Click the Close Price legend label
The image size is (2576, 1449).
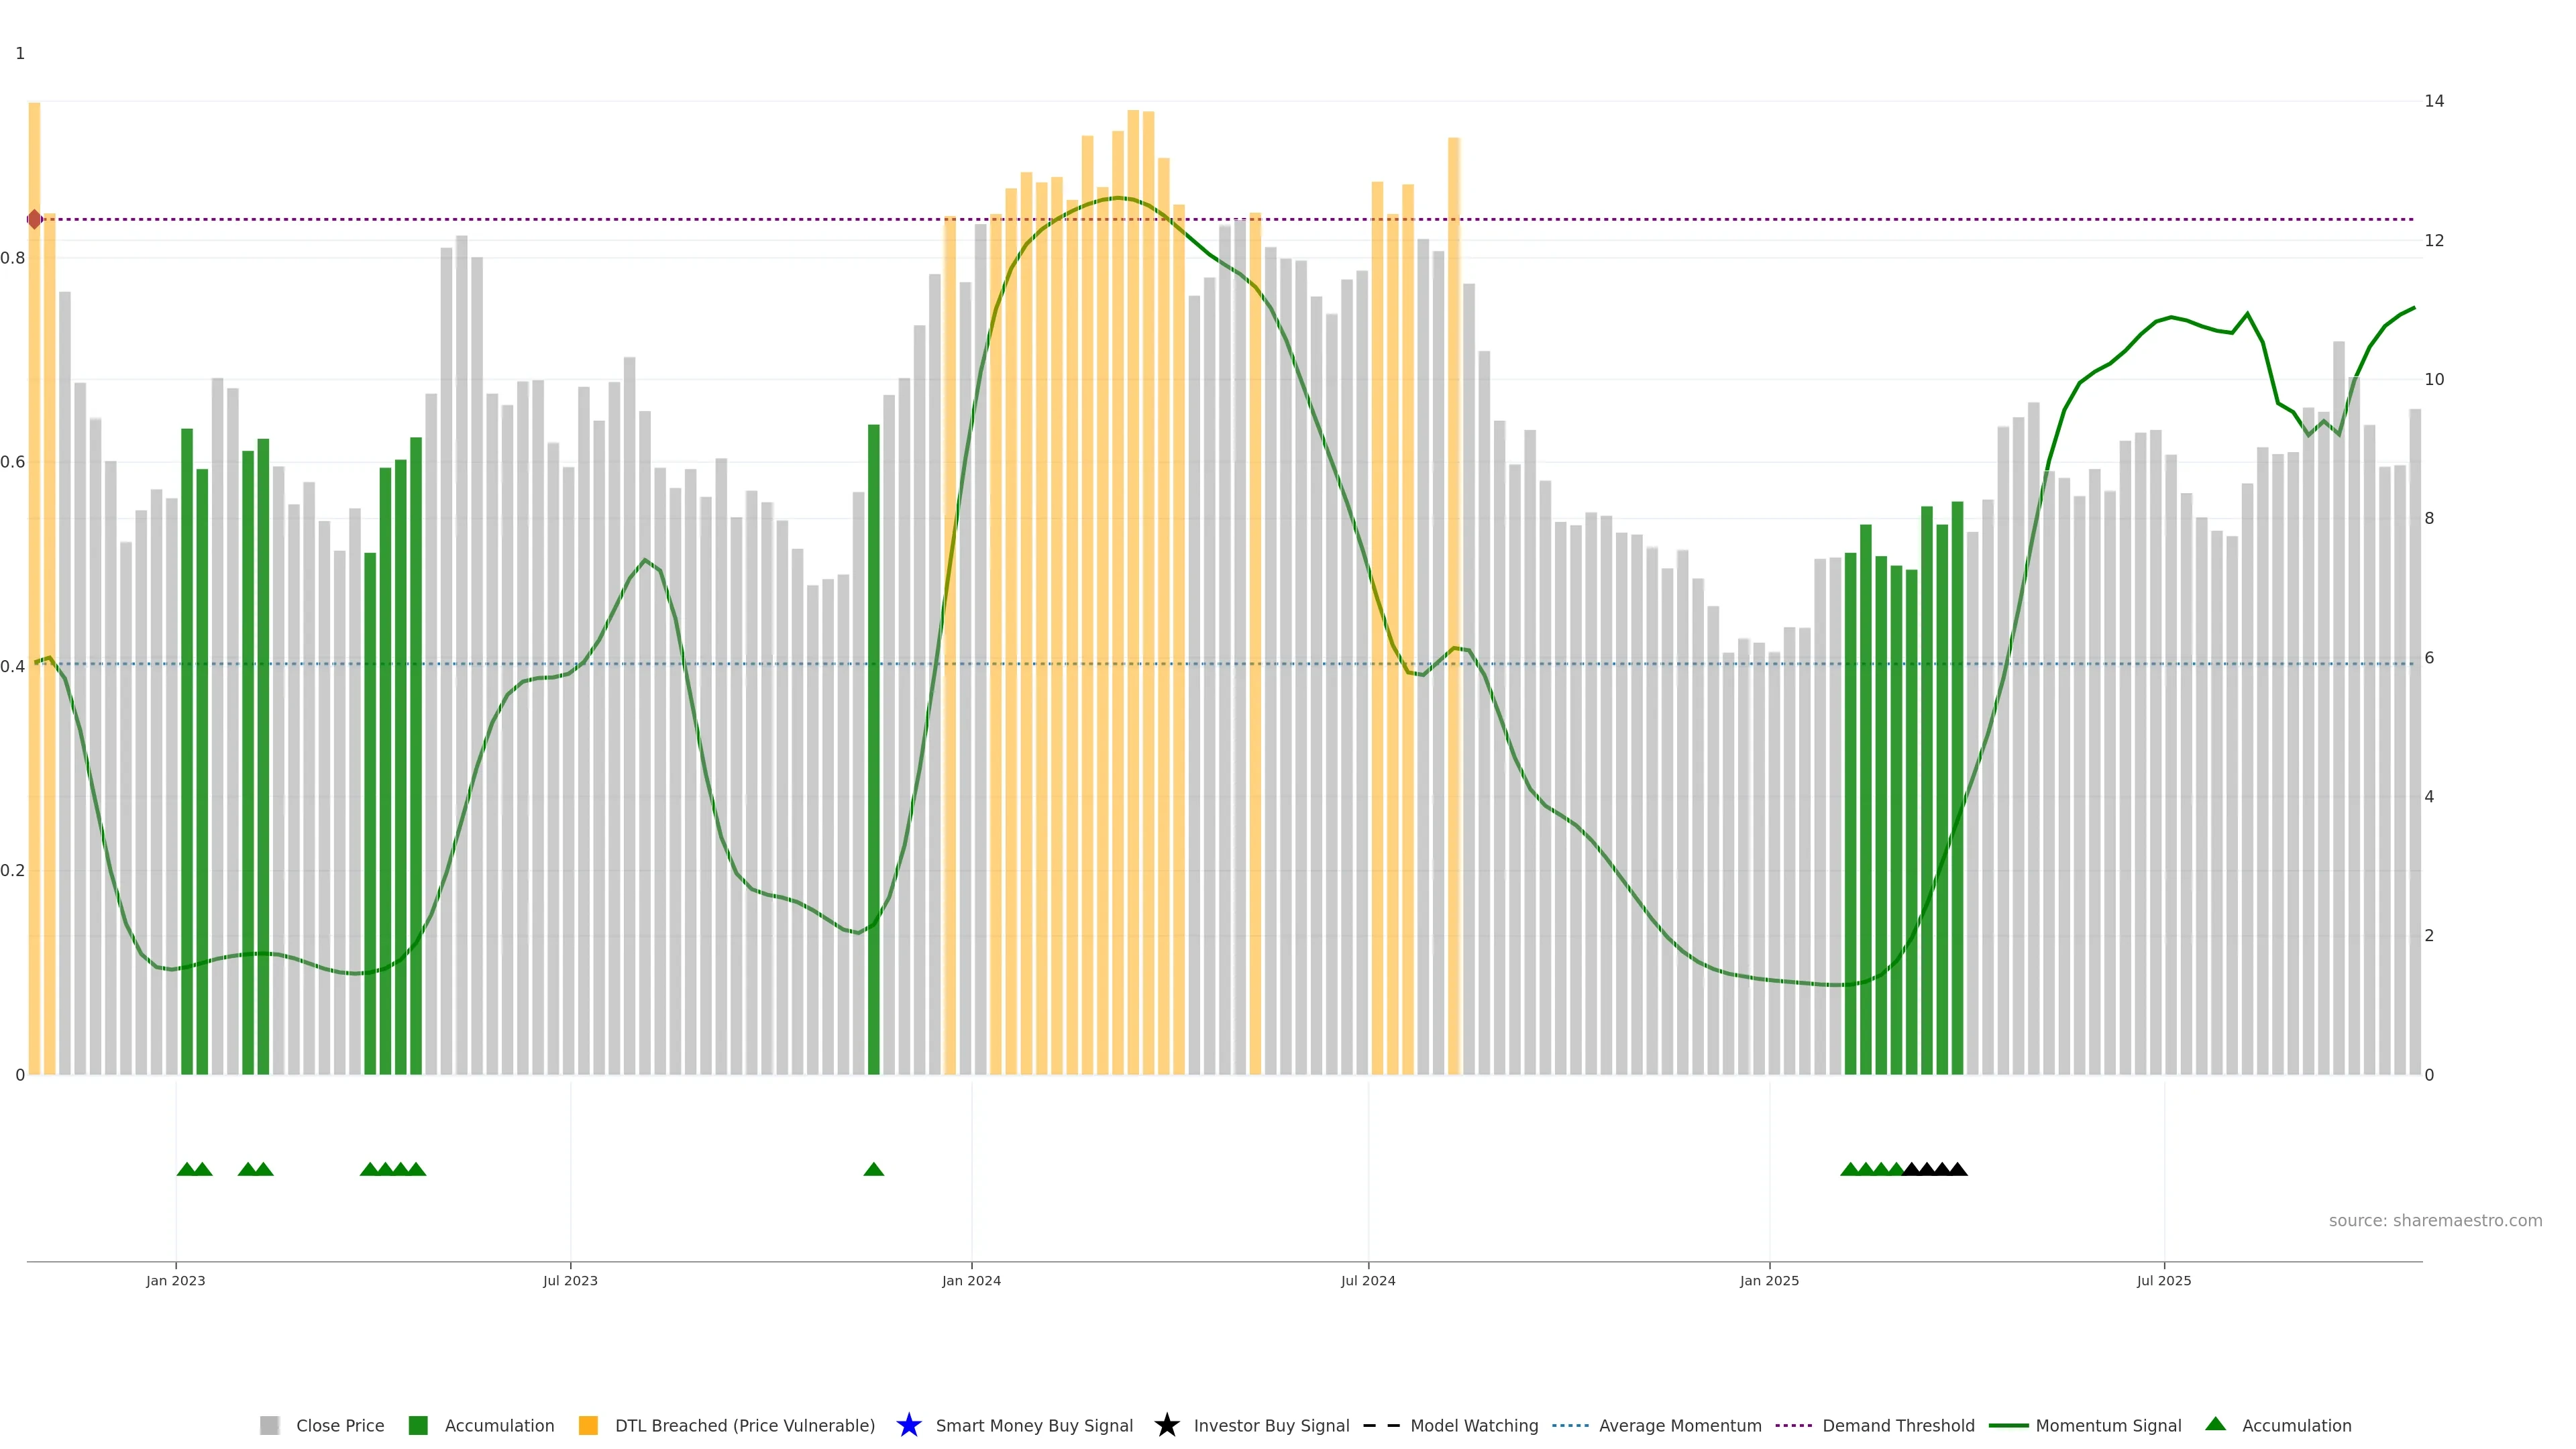[x=340, y=1425]
